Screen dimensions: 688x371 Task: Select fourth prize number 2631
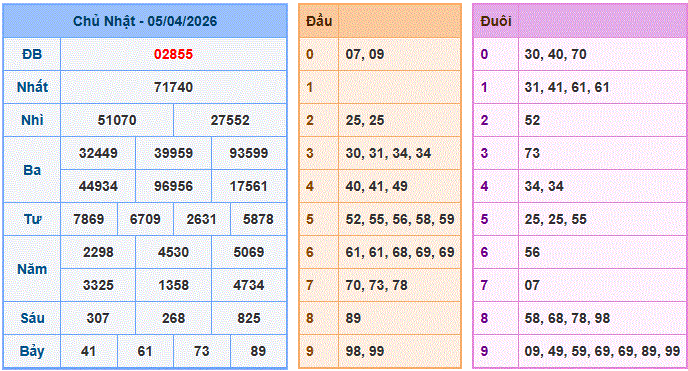click(x=201, y=219)
